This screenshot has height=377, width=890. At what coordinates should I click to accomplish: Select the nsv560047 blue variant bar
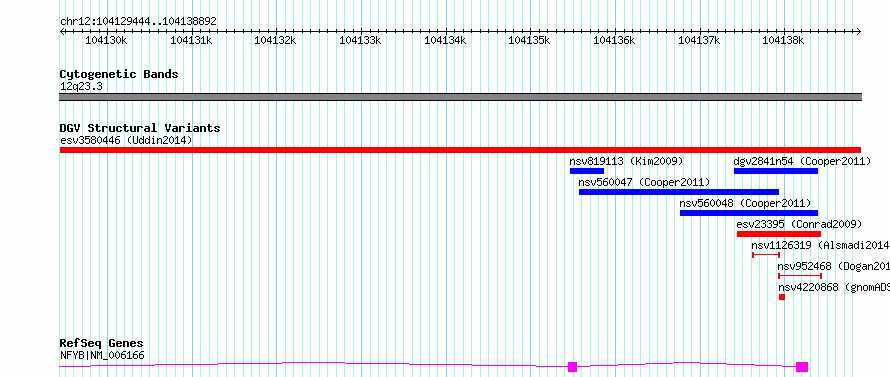coord(679,192)
